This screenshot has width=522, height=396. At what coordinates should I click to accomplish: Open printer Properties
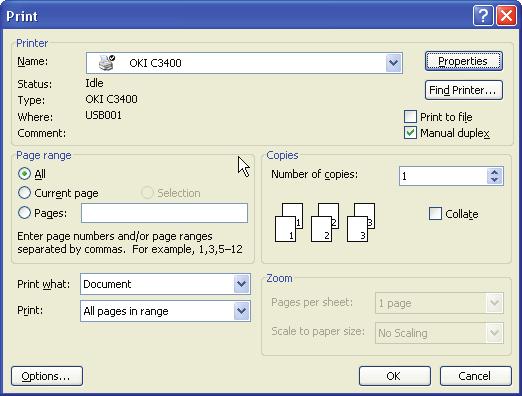point(464,61)
